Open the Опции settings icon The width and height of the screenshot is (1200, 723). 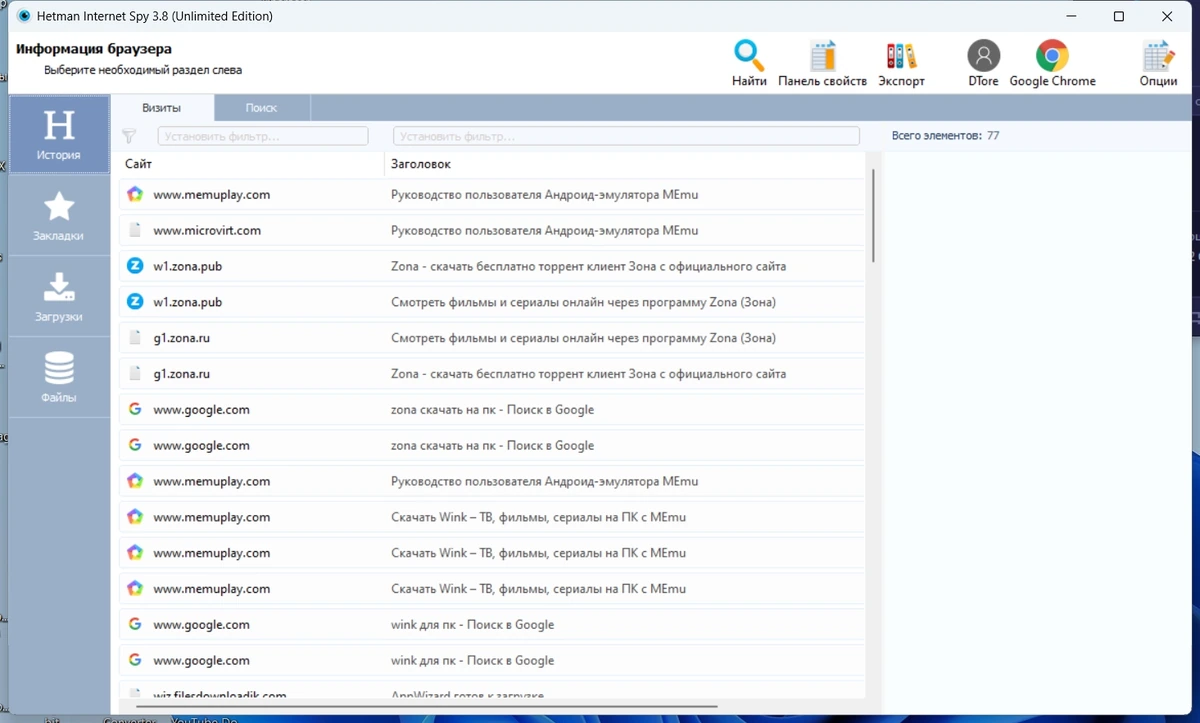click(x=1158, y=55)
